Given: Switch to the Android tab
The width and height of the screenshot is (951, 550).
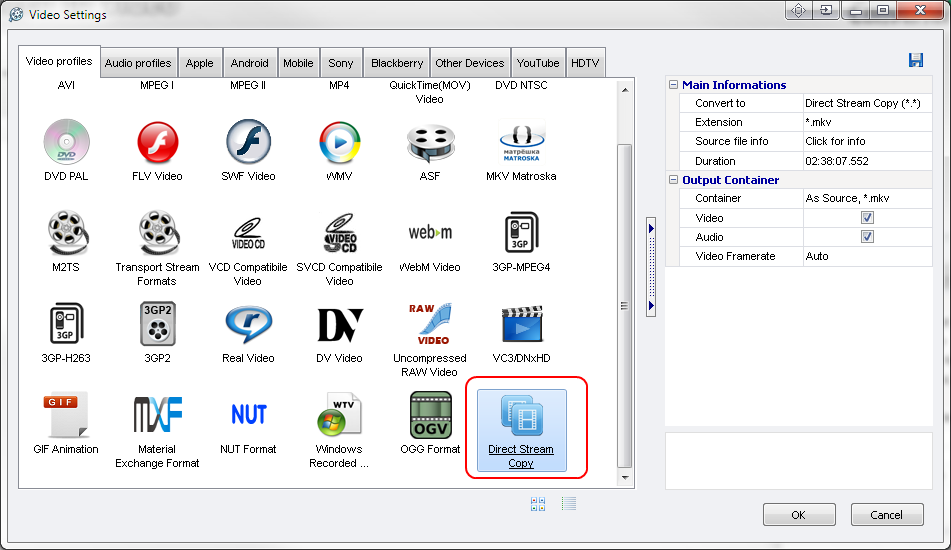Looking at the screenshot, I should 250,63.
